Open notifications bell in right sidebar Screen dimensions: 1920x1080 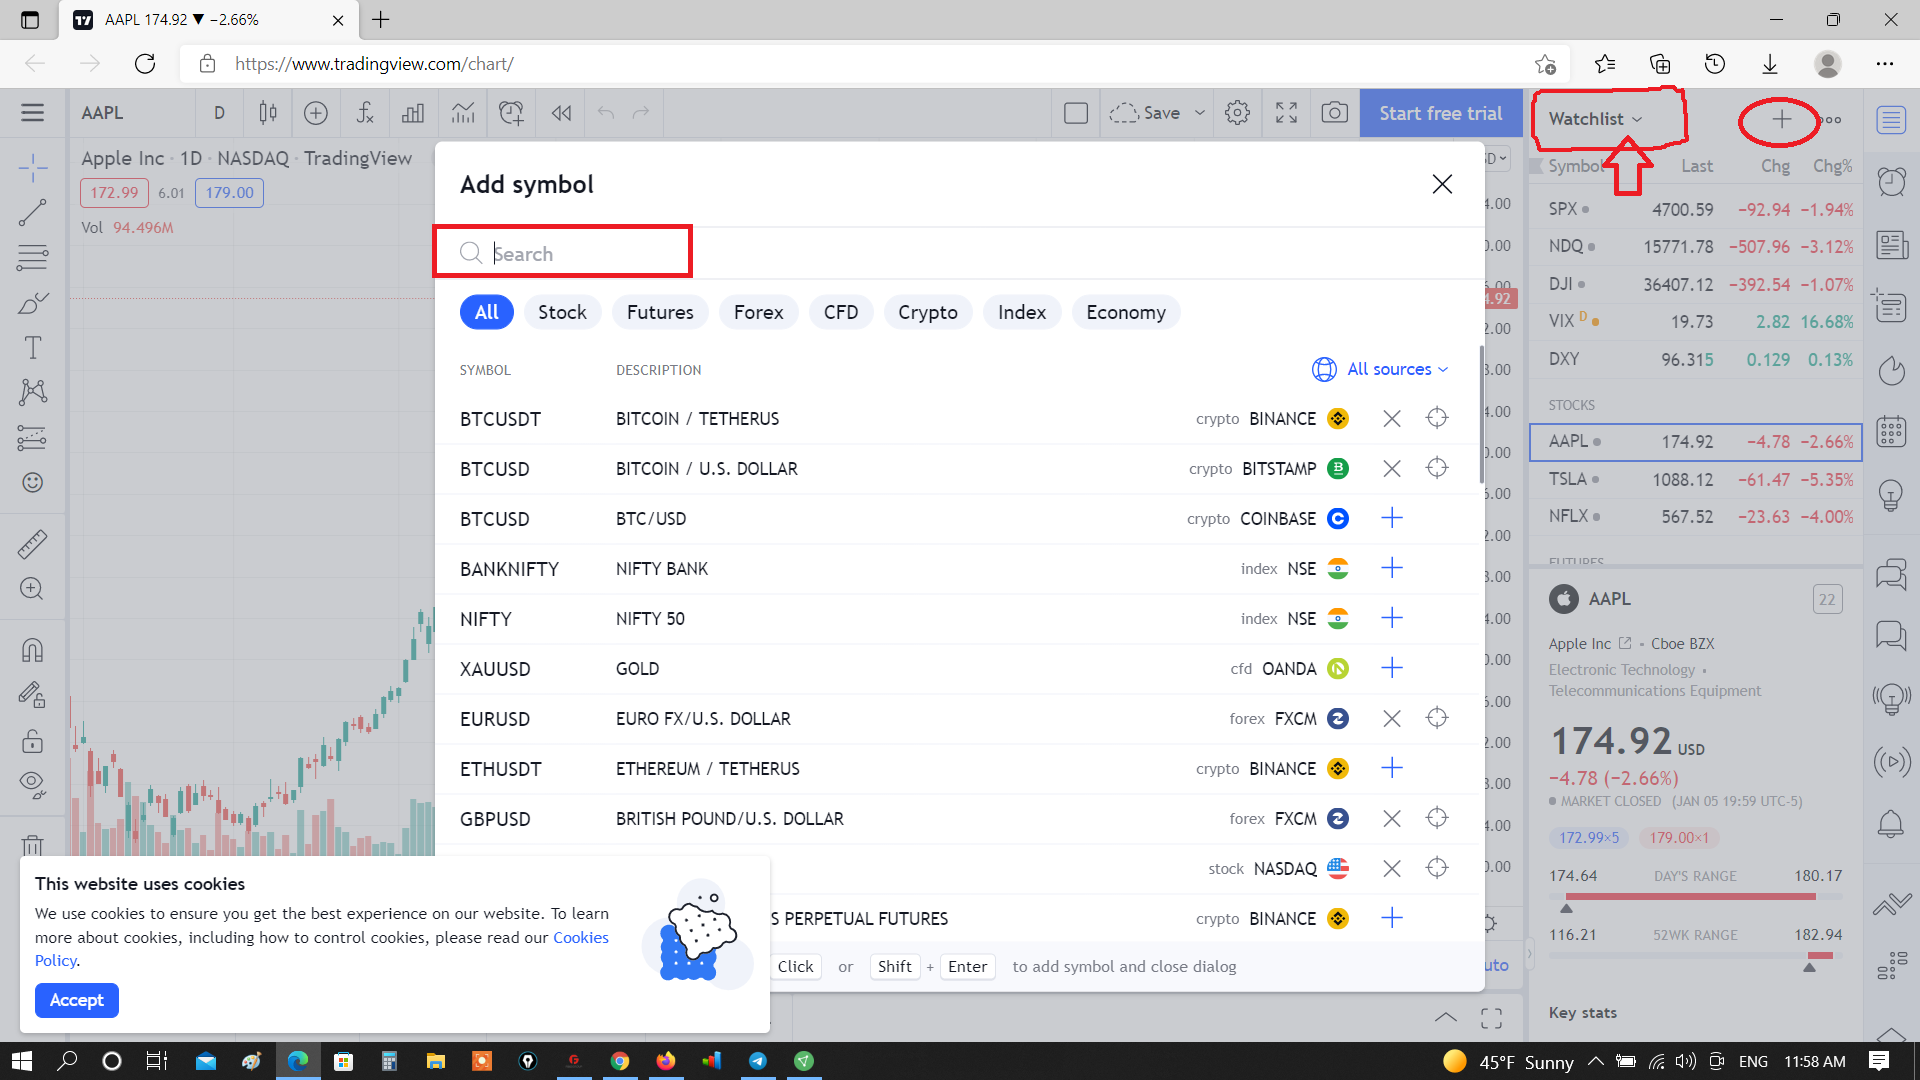click(x=1891, y=824)
